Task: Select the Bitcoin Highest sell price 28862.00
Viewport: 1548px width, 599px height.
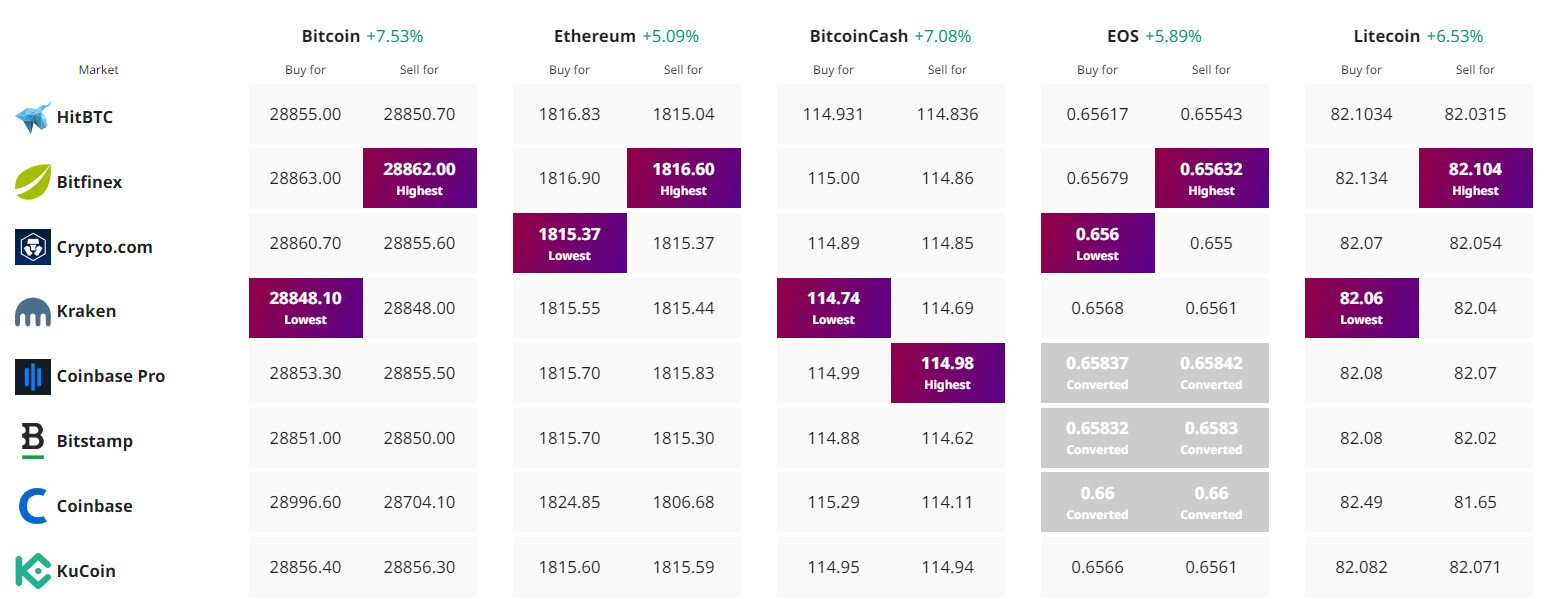Action: click(x=419, y=178)
